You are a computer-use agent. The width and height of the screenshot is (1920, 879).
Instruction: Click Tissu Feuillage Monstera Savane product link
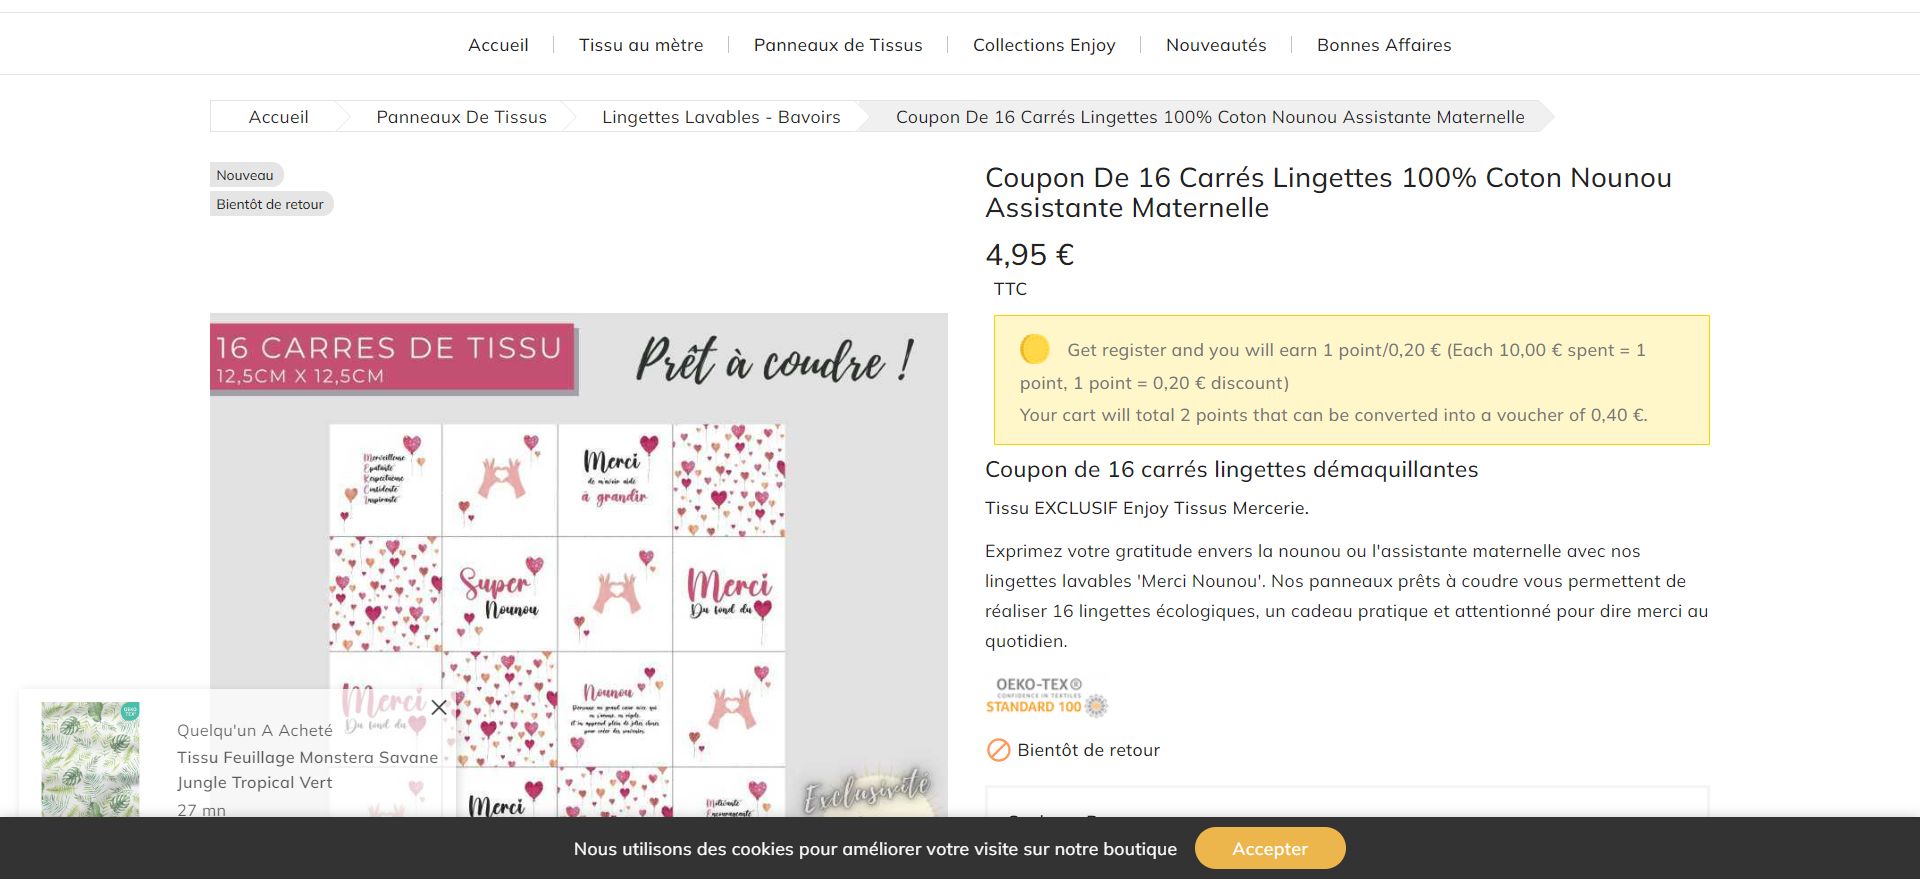point(307,770)
